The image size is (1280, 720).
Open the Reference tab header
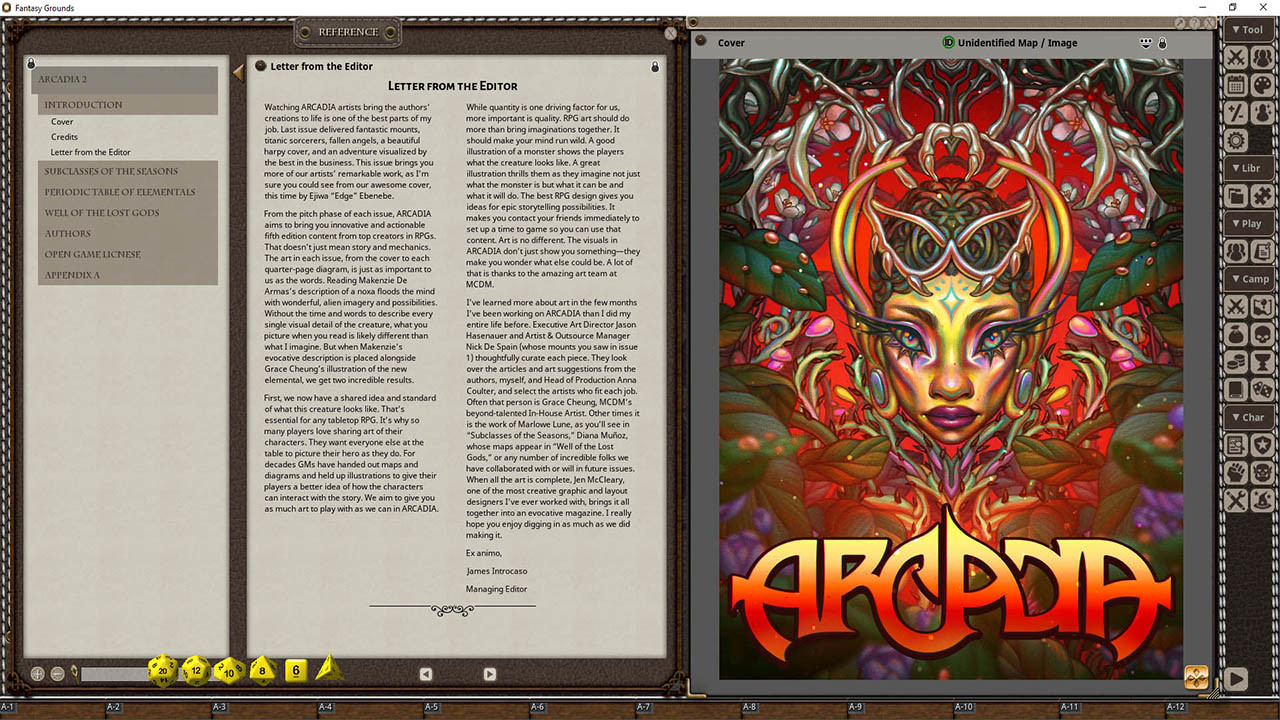point(347,32)
